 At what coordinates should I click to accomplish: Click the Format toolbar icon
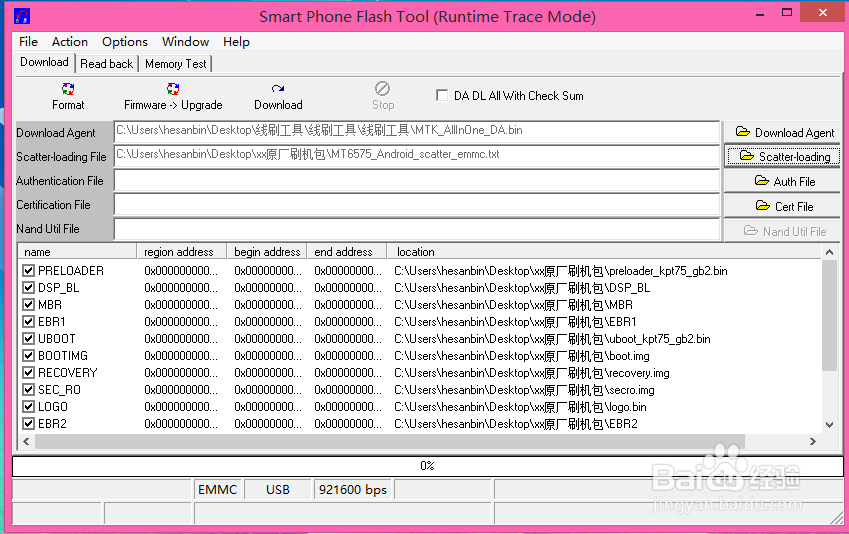click(68, 89)
